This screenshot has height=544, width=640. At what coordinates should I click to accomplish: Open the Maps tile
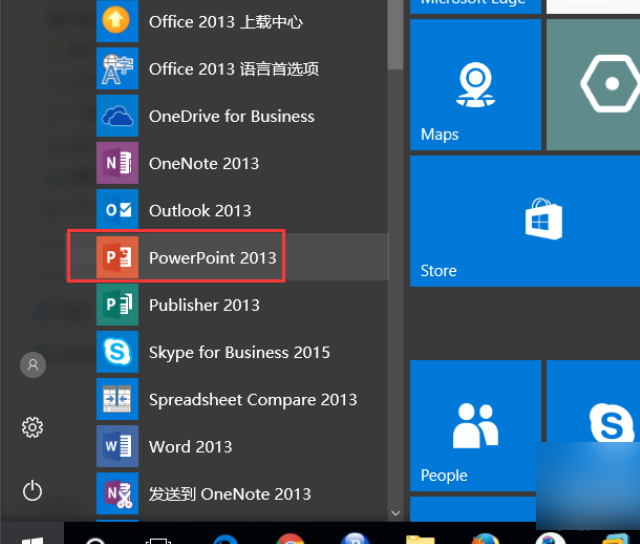point(476,84)
